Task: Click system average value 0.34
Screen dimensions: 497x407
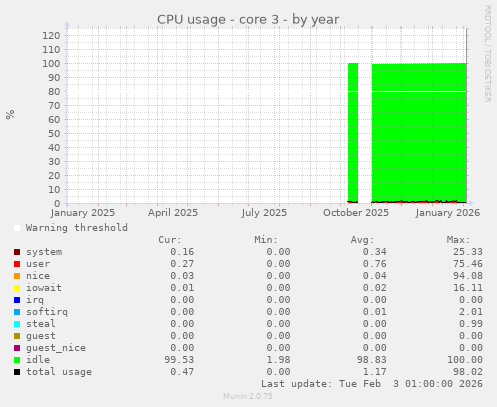Action: (x=375, y=252)
